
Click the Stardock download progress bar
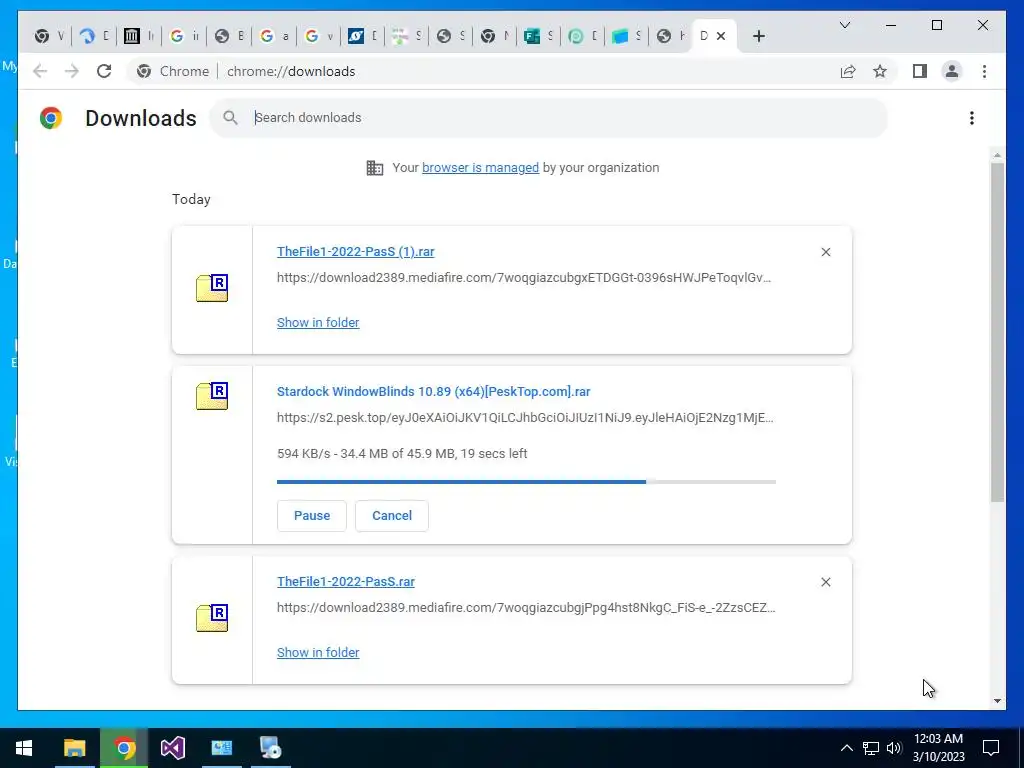coord(526,482)
